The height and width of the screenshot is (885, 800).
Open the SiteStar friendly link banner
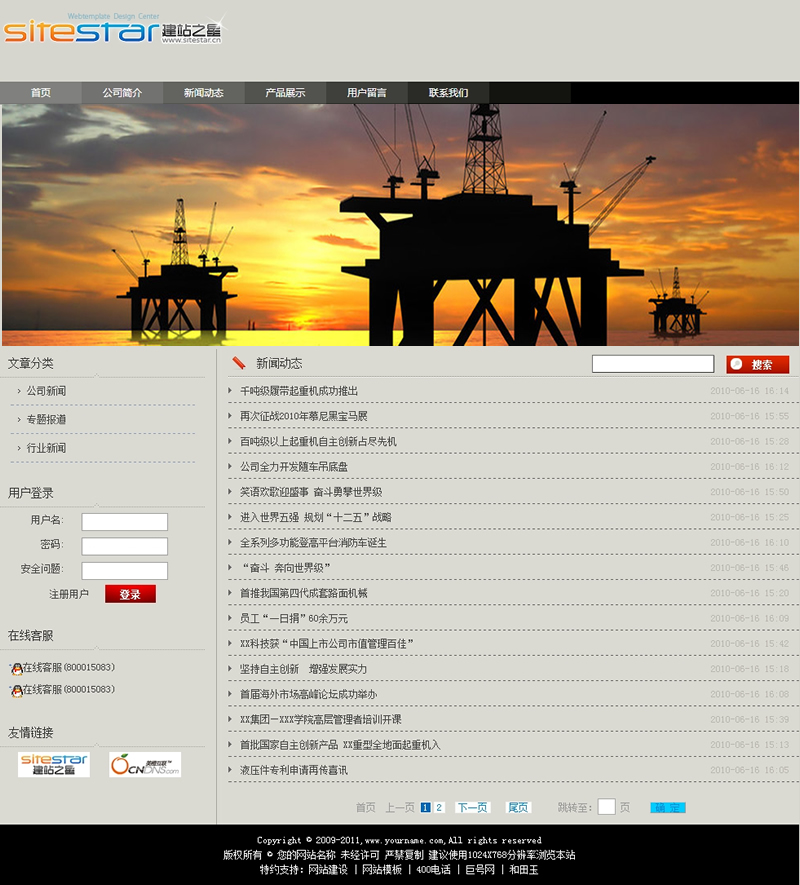54,765
